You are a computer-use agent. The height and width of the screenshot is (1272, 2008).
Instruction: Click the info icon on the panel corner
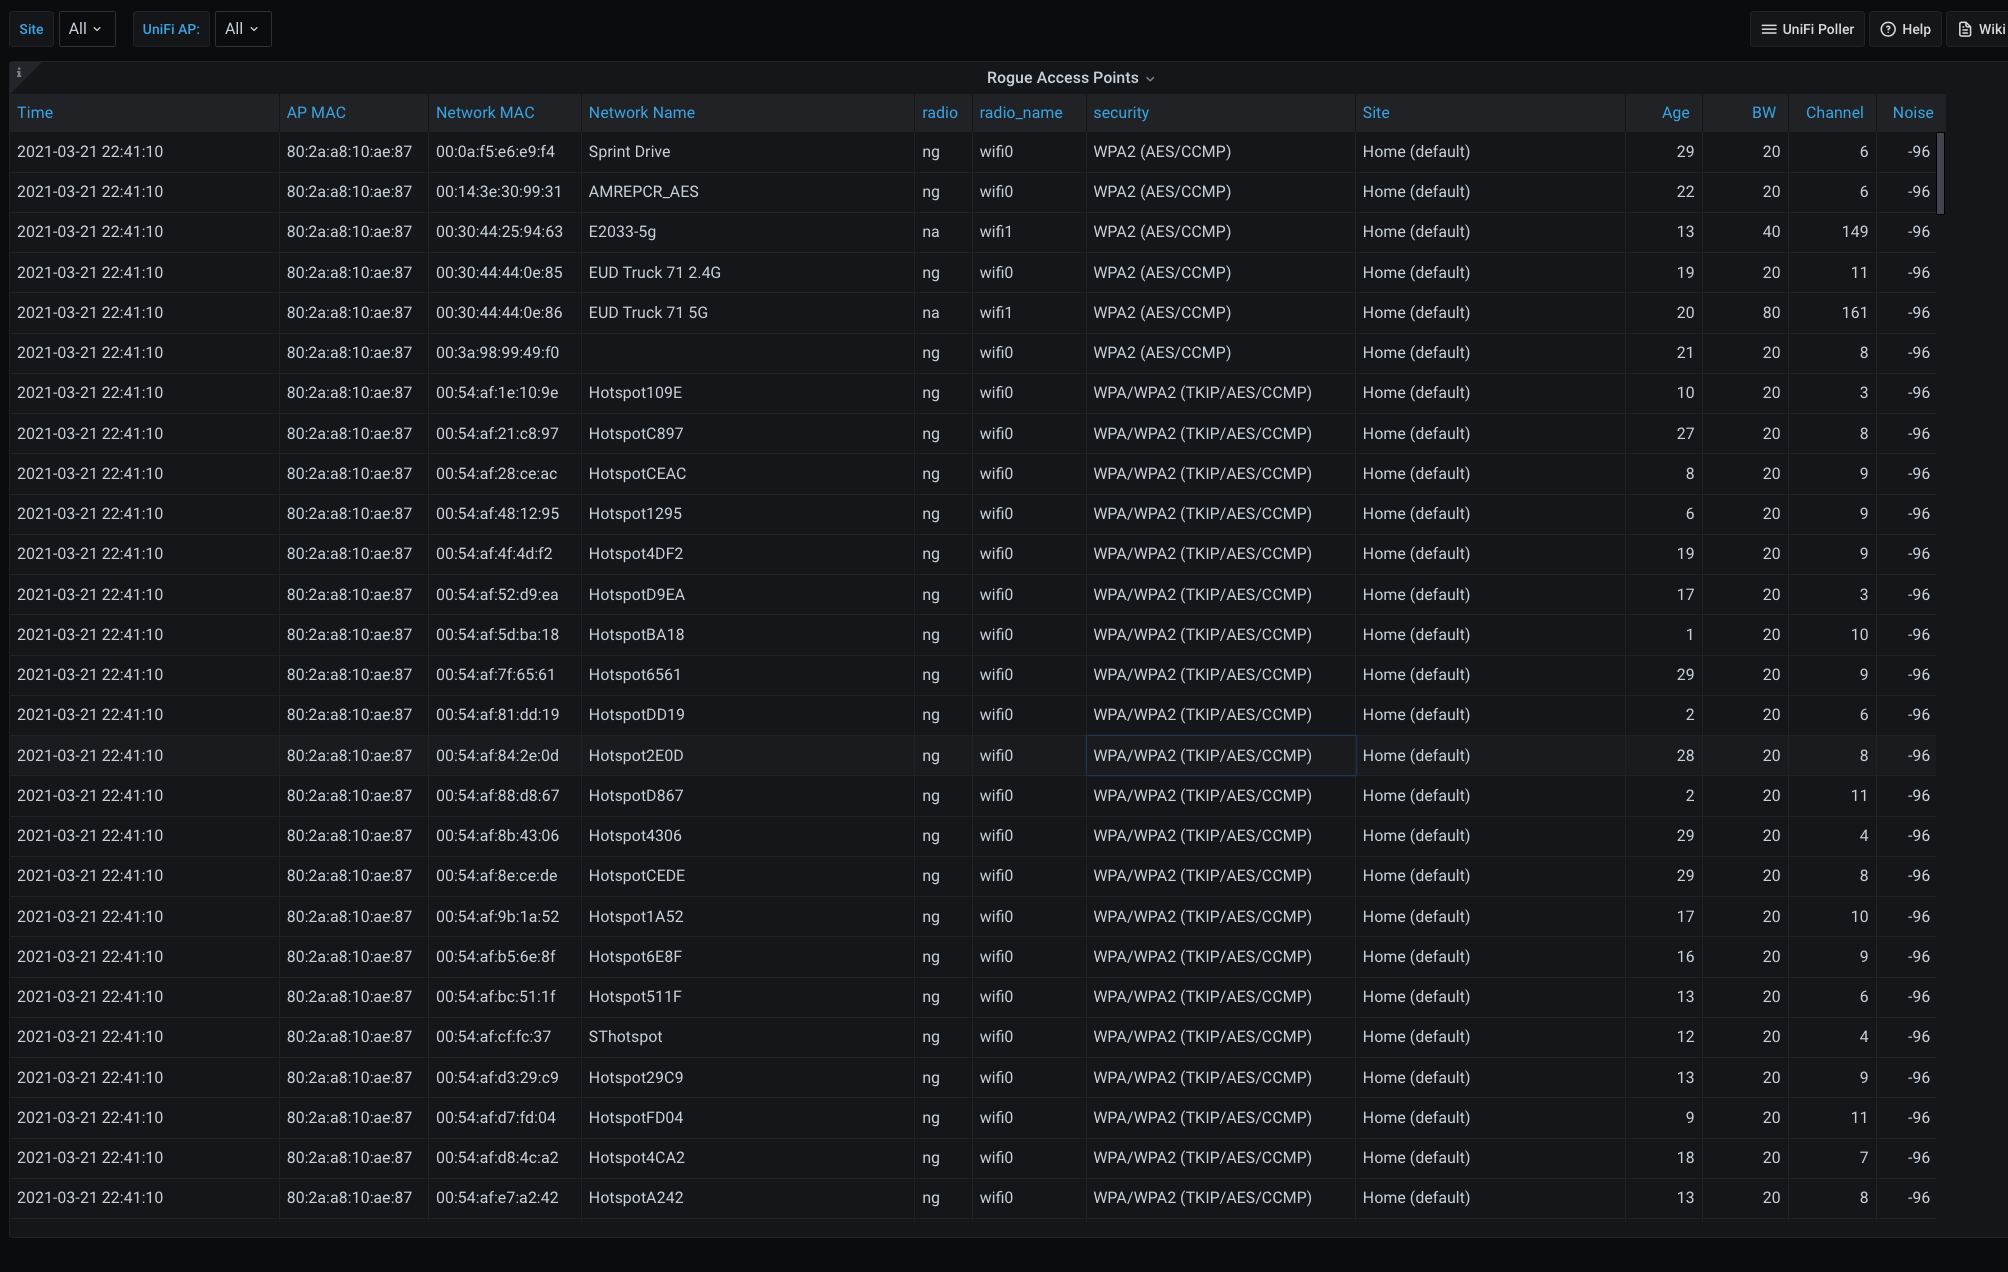[18, 72]
